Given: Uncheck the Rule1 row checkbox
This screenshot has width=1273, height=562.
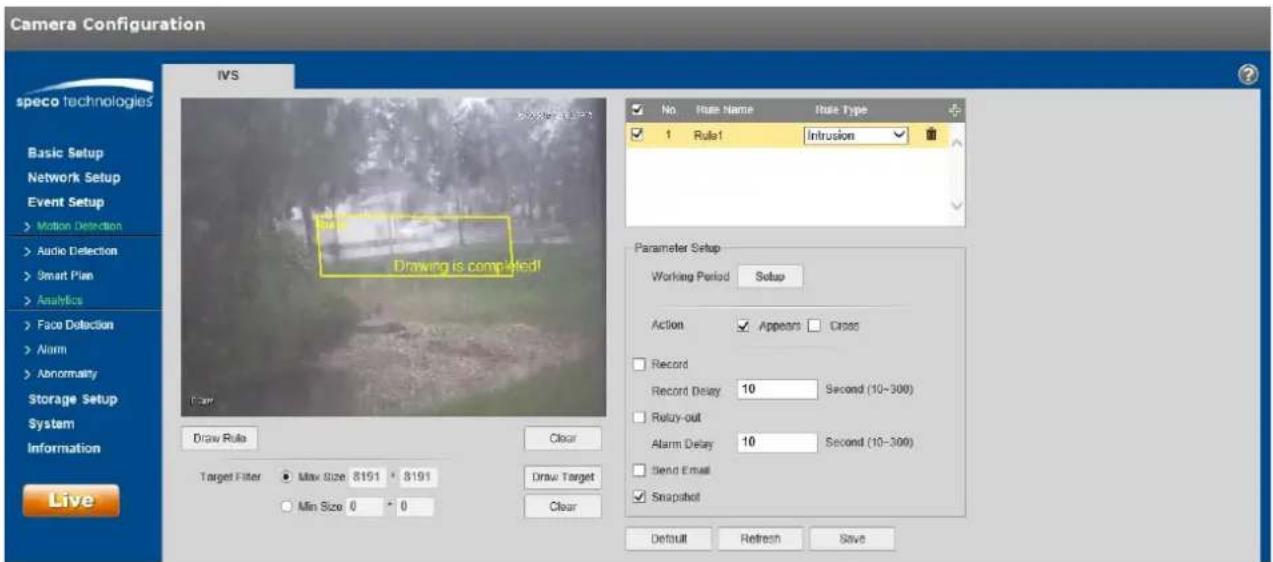Looking at the screenshot, I should tap(637, 134).
